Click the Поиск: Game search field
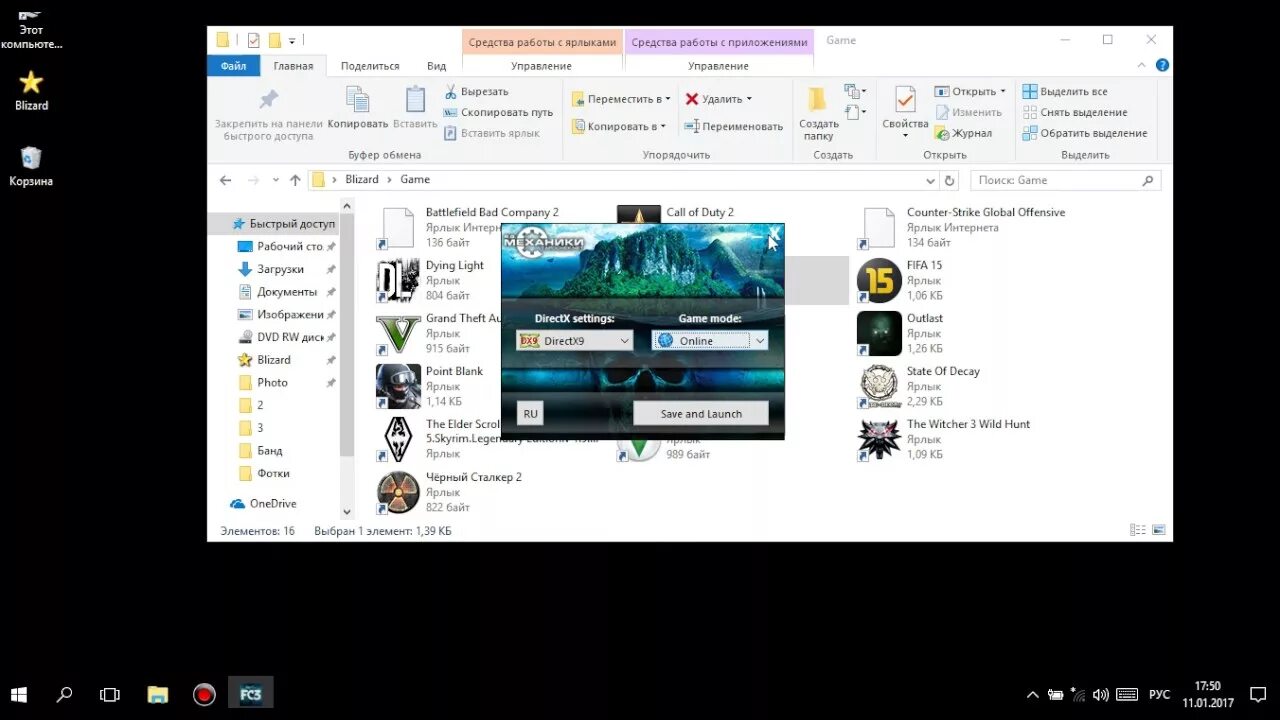Screen dimensions: 1280x720 [1065, 181]
